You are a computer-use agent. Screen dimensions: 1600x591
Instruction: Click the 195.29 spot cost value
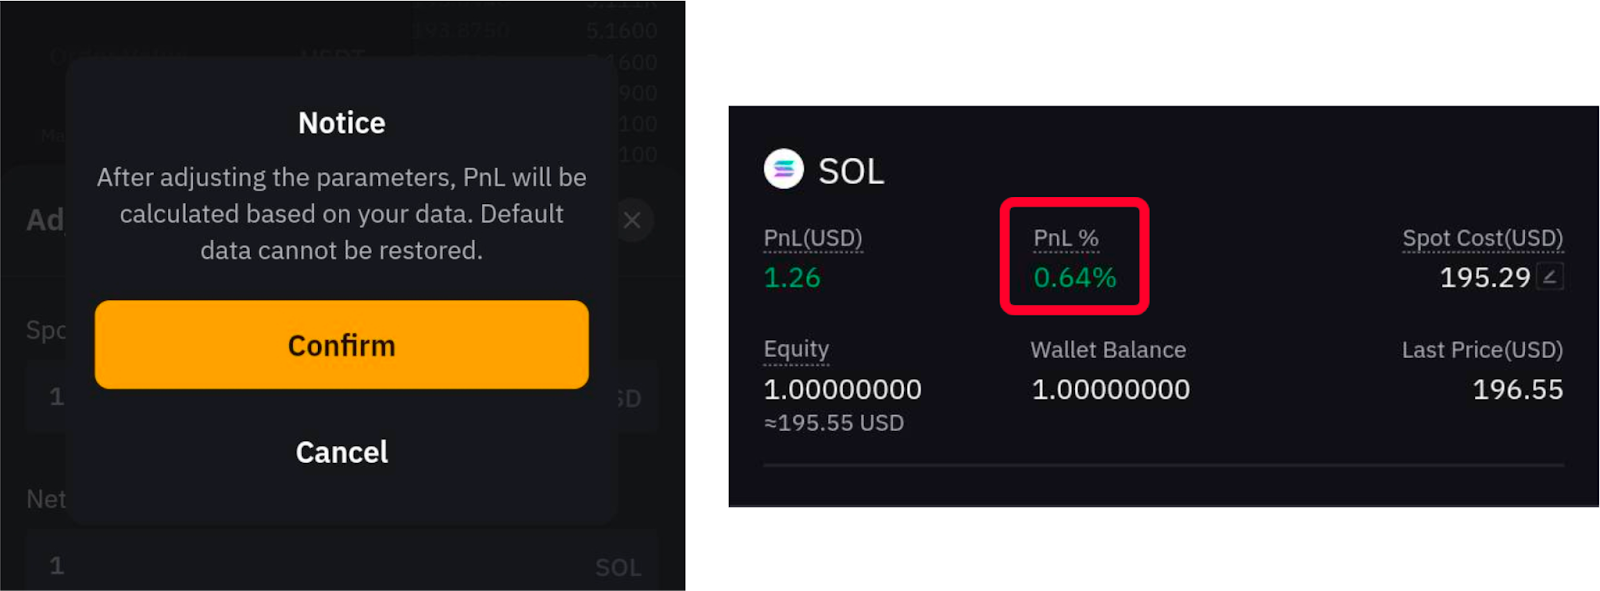pos(1485,277)
